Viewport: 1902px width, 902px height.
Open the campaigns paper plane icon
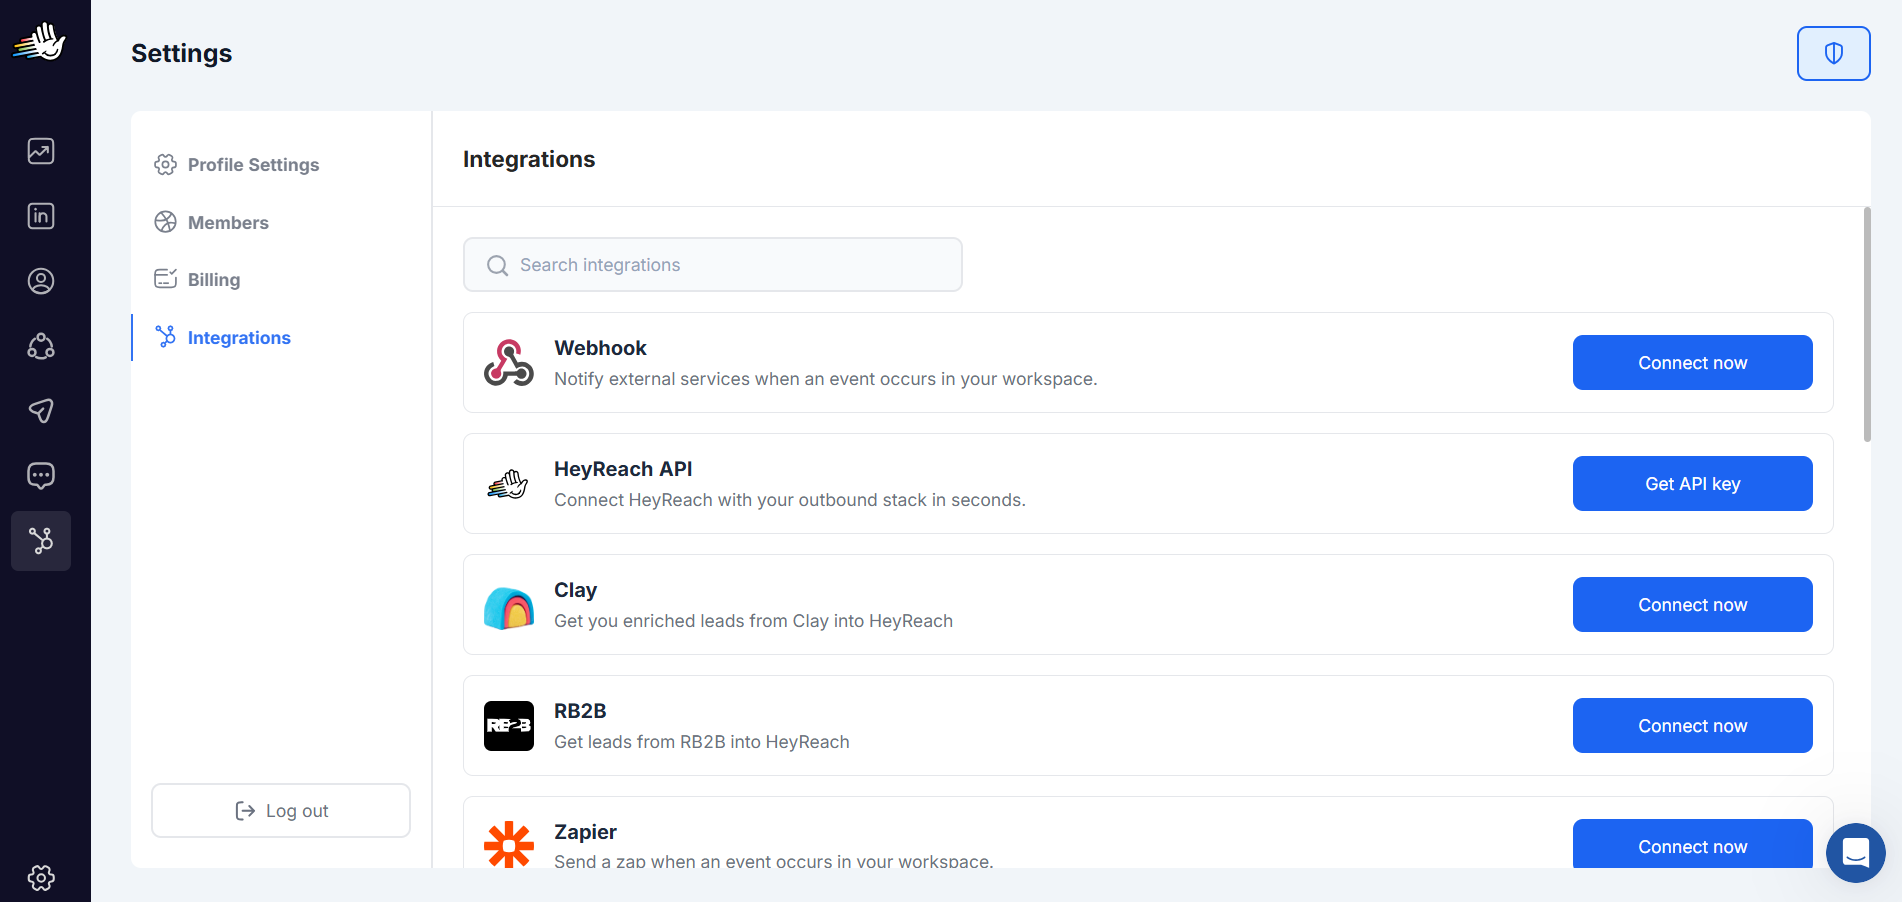(x=41, y=411)
